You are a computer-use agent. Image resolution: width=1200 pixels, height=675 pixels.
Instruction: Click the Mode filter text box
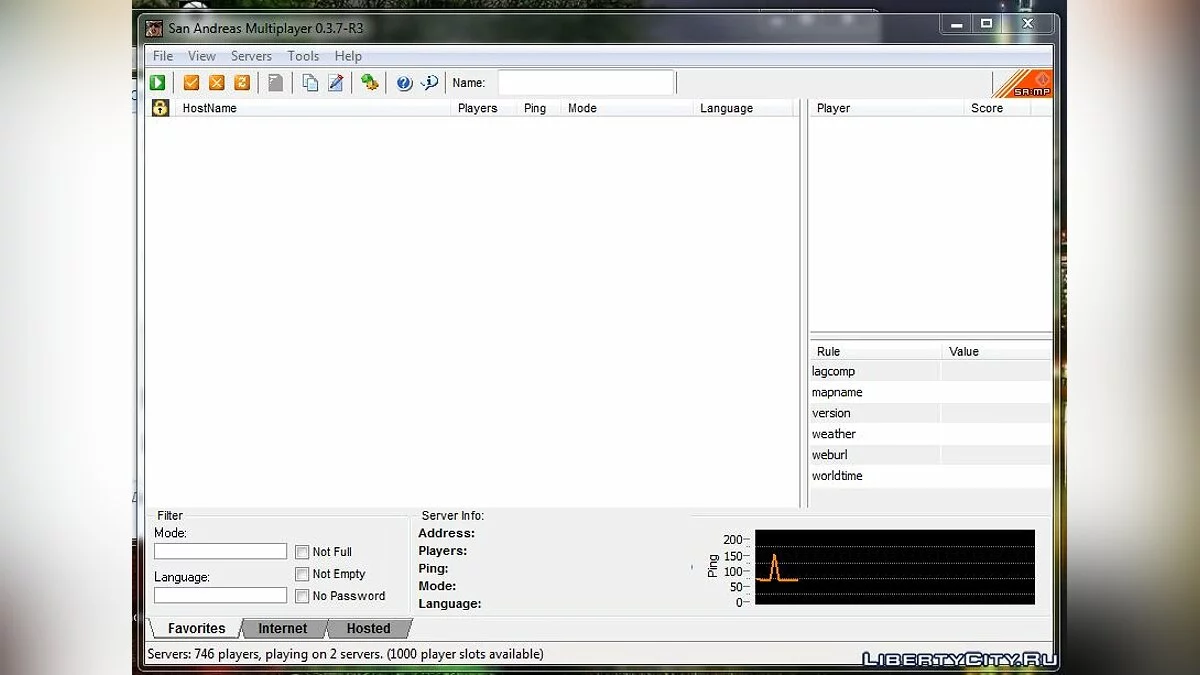[220, 551]
